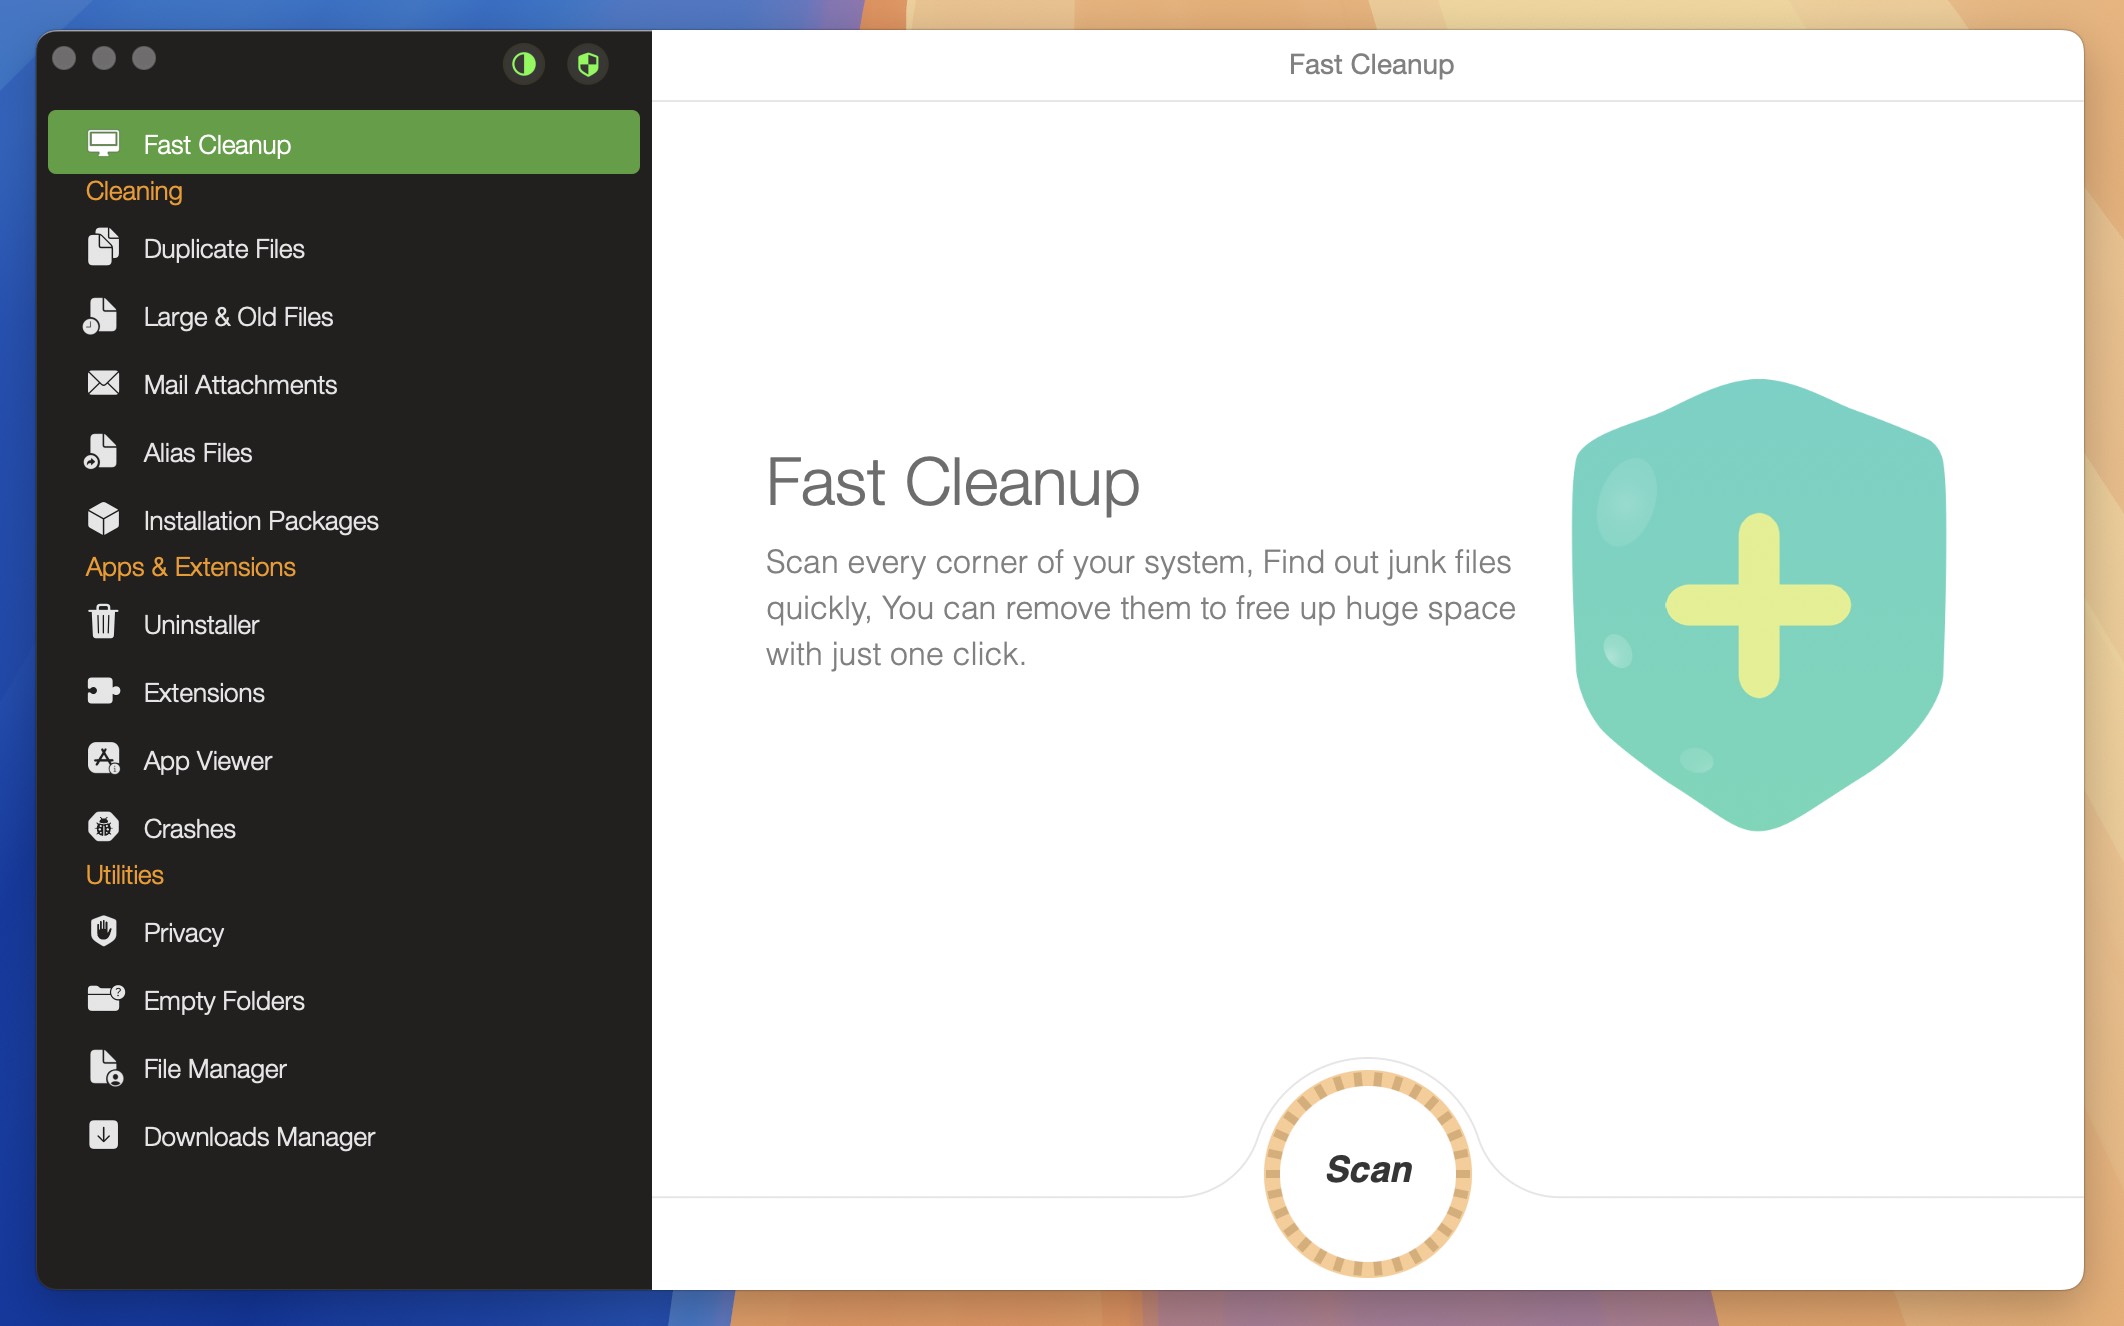Select the App Viewer menu item
The width and height of the screenshot is (2124, 1326).
(x=206, y=759)
